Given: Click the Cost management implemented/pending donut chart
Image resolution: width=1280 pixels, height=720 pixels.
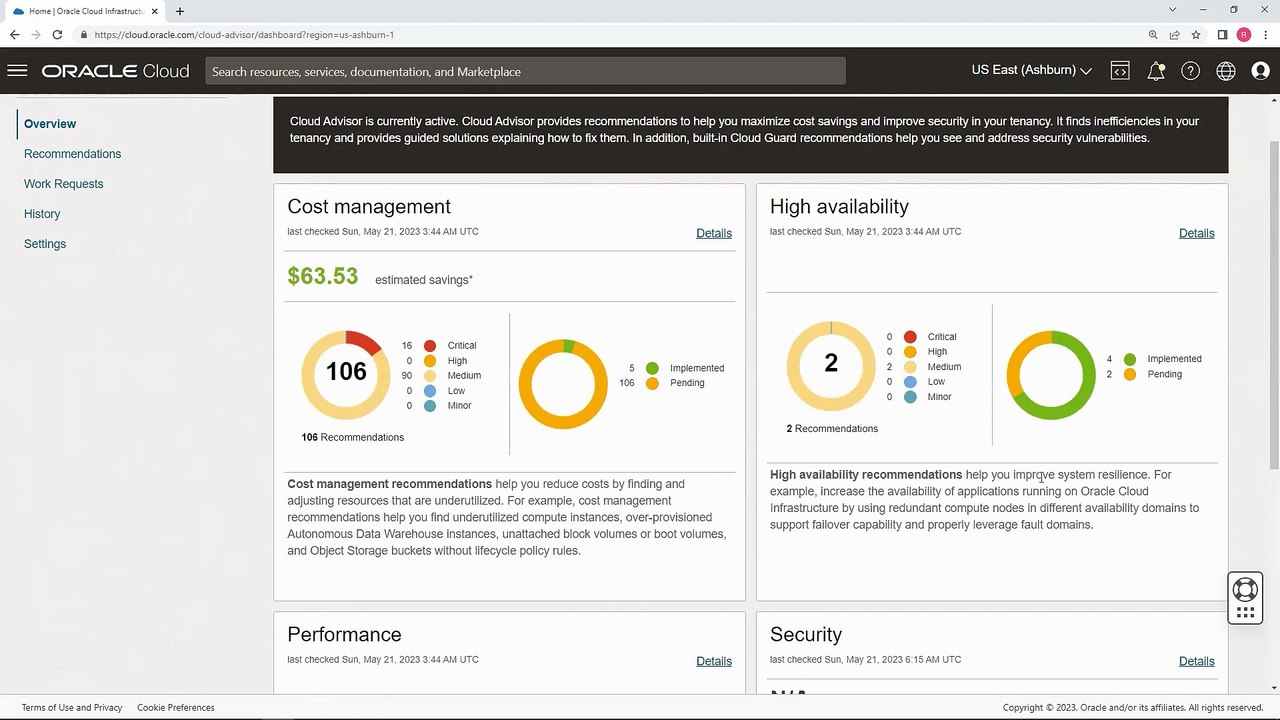Looking at the screenshot, I should pos(563,384).
